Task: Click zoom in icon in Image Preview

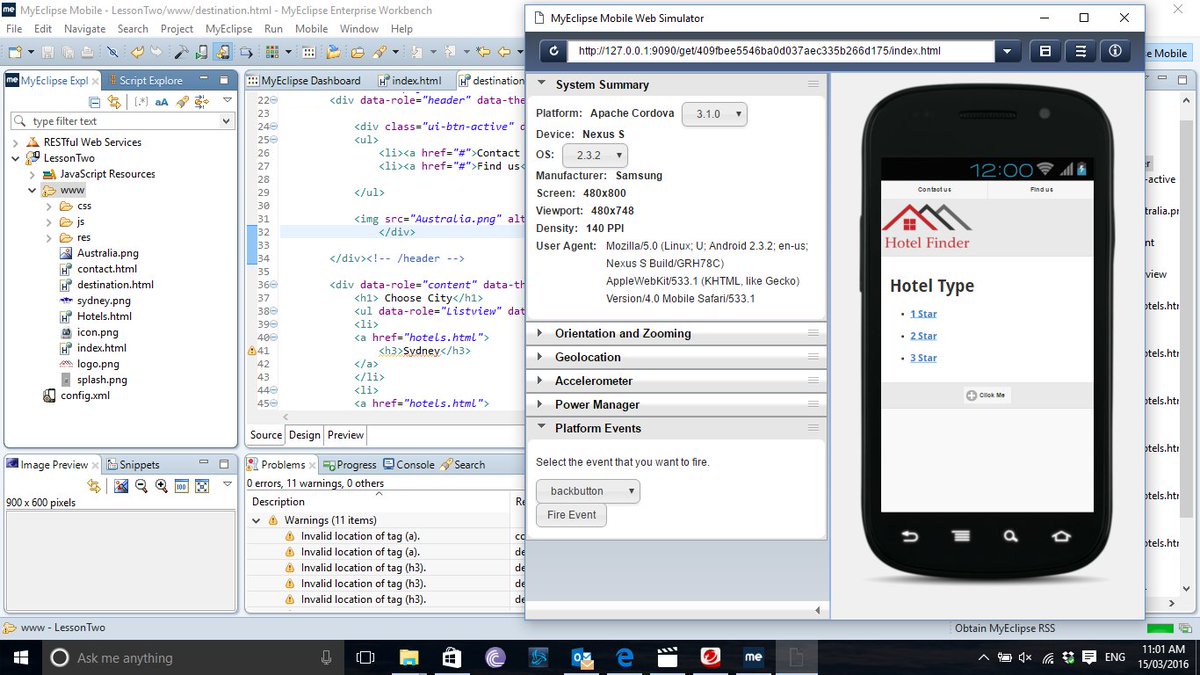Action: tap(160, 485)
